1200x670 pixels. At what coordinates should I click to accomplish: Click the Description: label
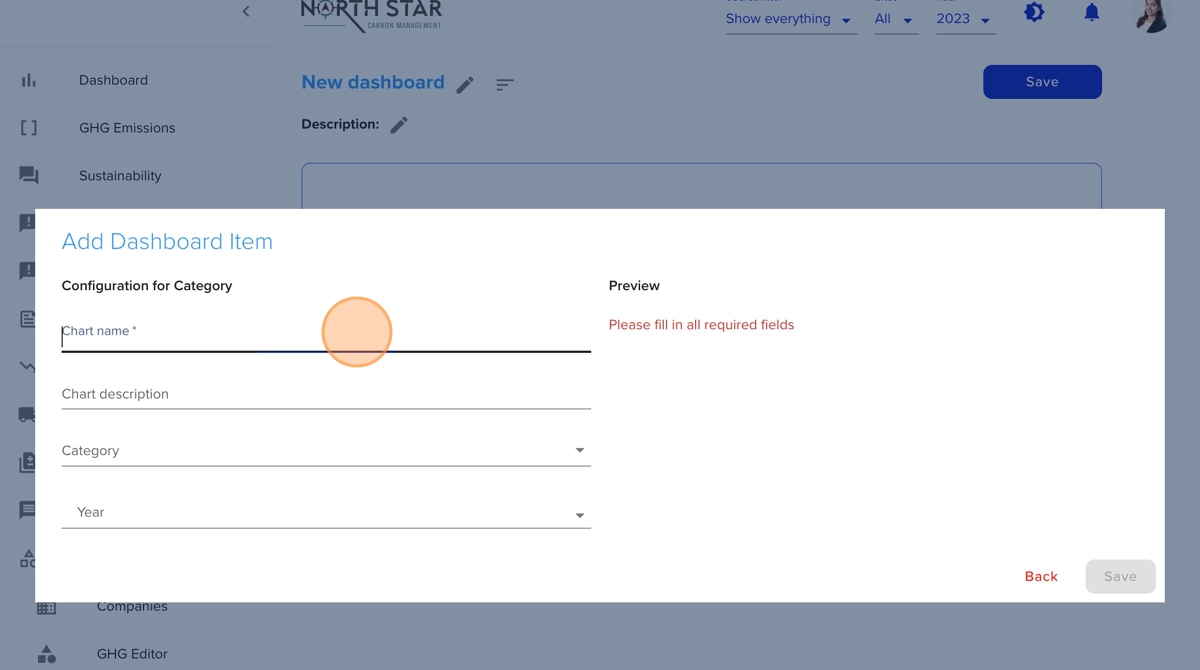[340, 125]
